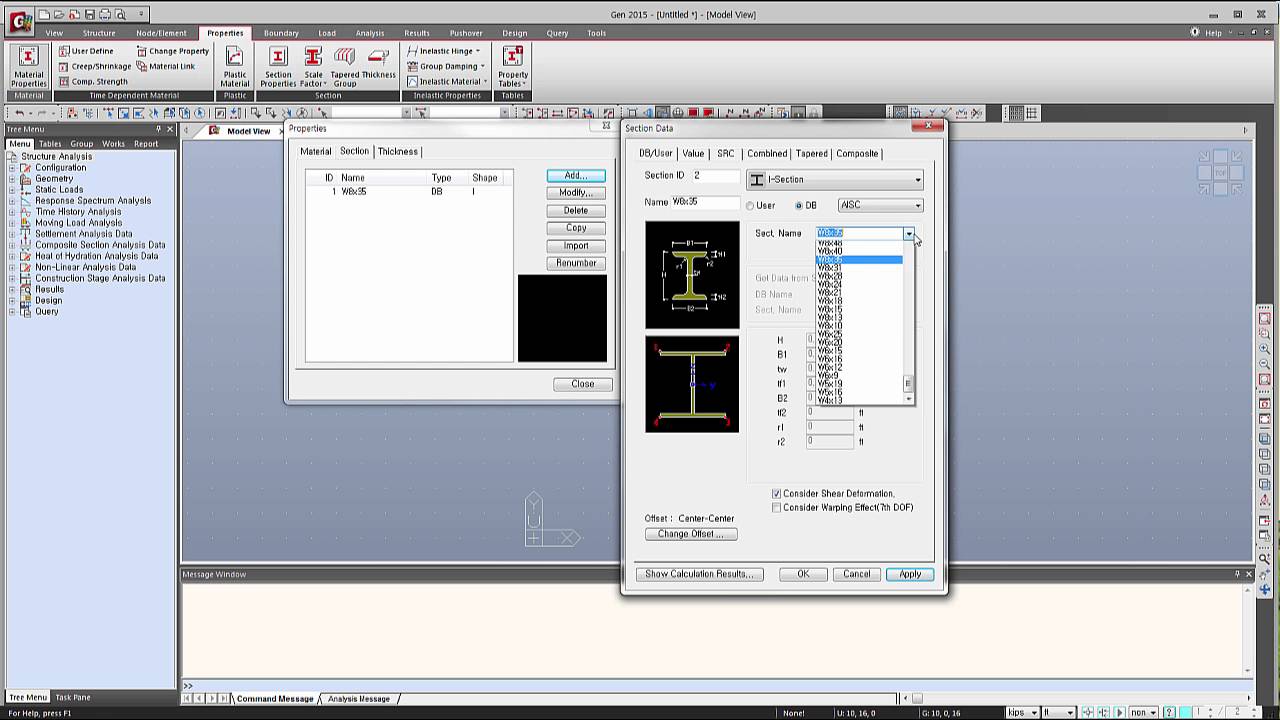
Task: Open Creep/Shrinkage settings
Action: tap(94, 66)
